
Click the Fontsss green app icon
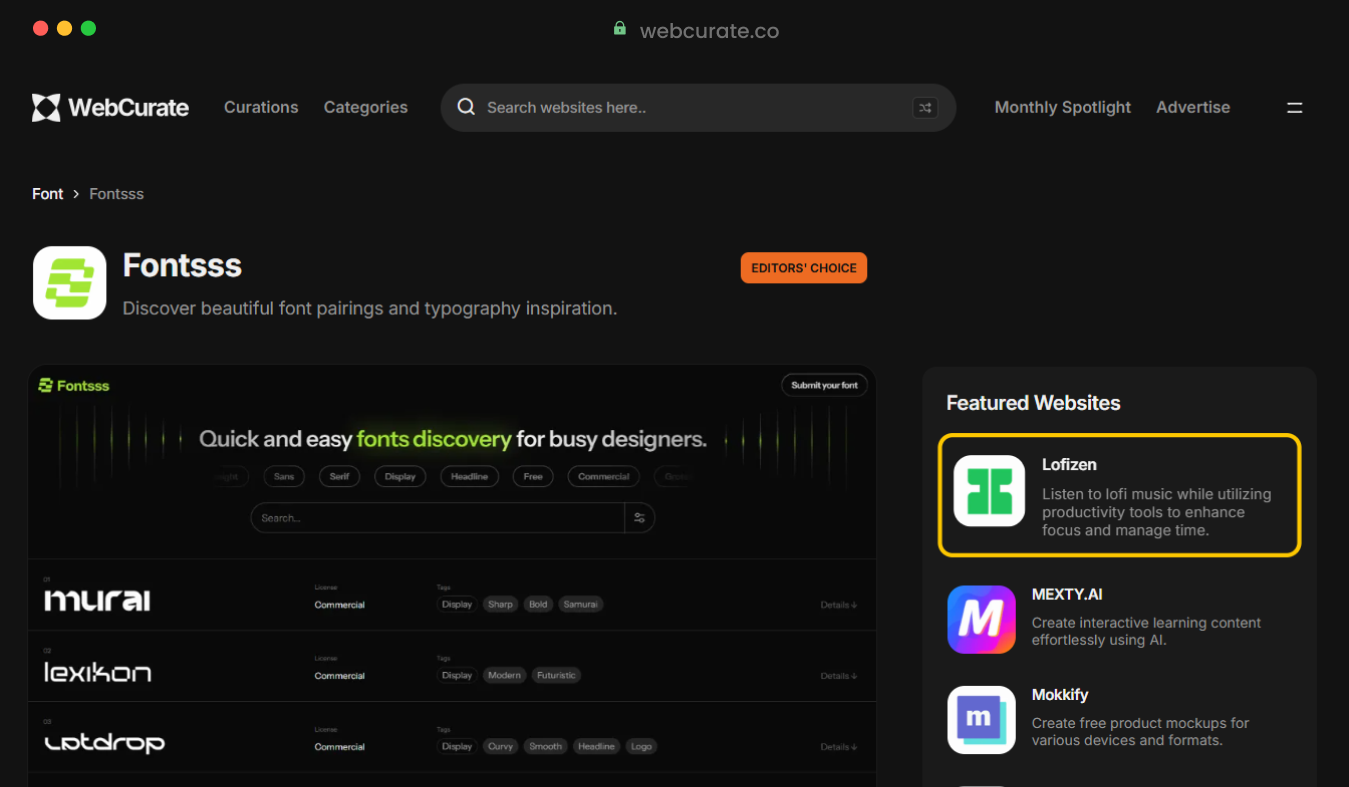70,283
